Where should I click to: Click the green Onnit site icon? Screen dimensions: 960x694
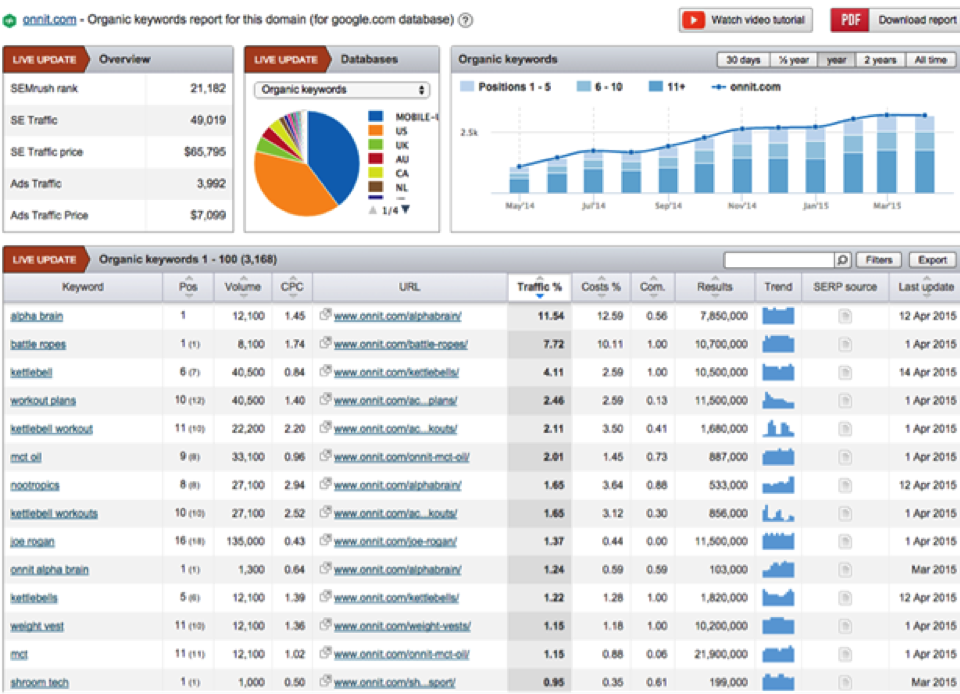(x=9, y=21)
